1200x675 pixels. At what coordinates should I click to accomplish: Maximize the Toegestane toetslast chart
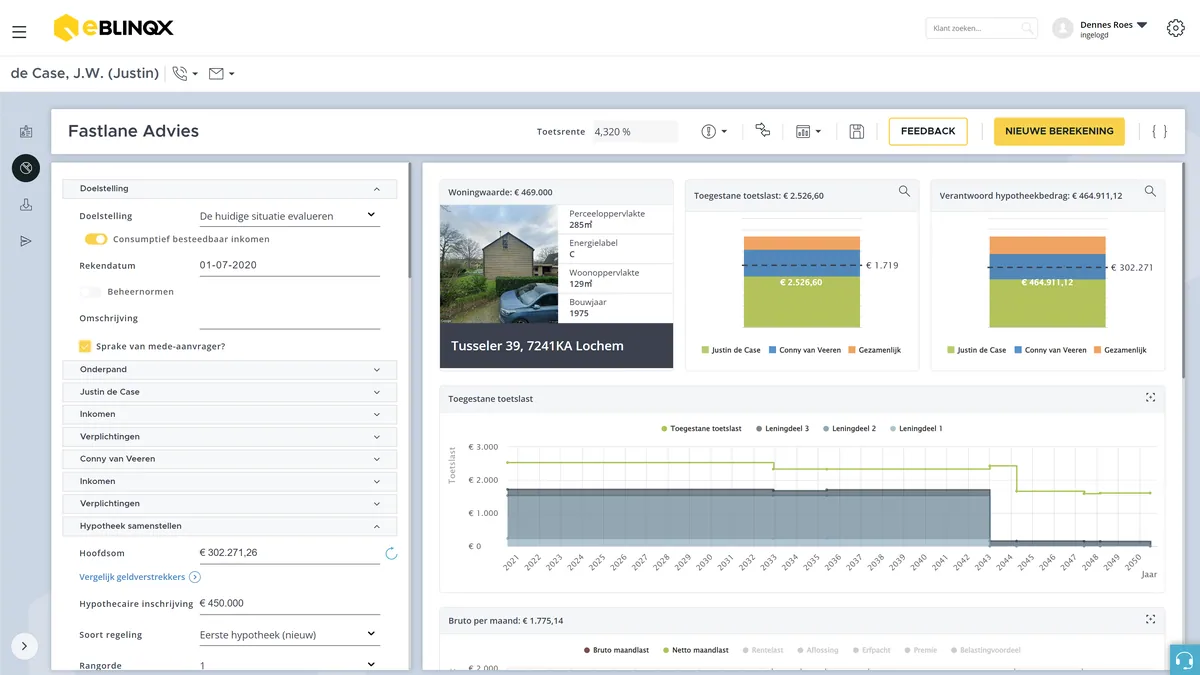(x=1150, y=398)
